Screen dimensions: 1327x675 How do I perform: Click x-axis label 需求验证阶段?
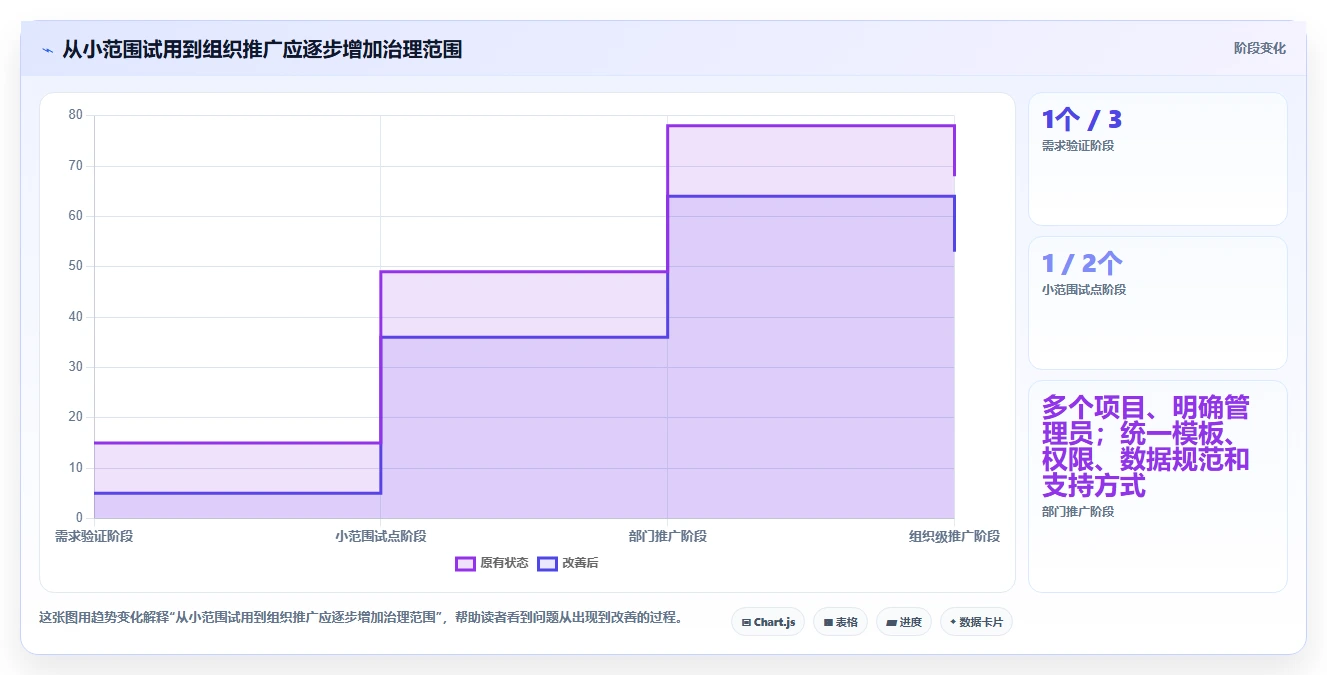94,536
